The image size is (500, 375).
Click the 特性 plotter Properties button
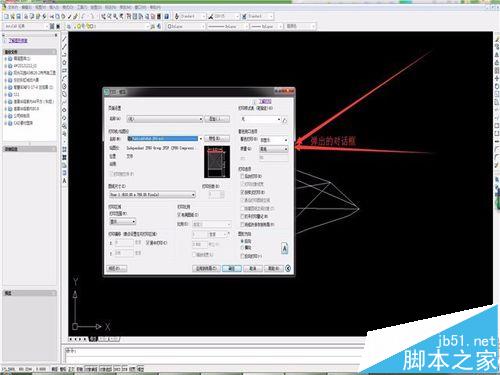pyautogui.click(x=217, y=138)
